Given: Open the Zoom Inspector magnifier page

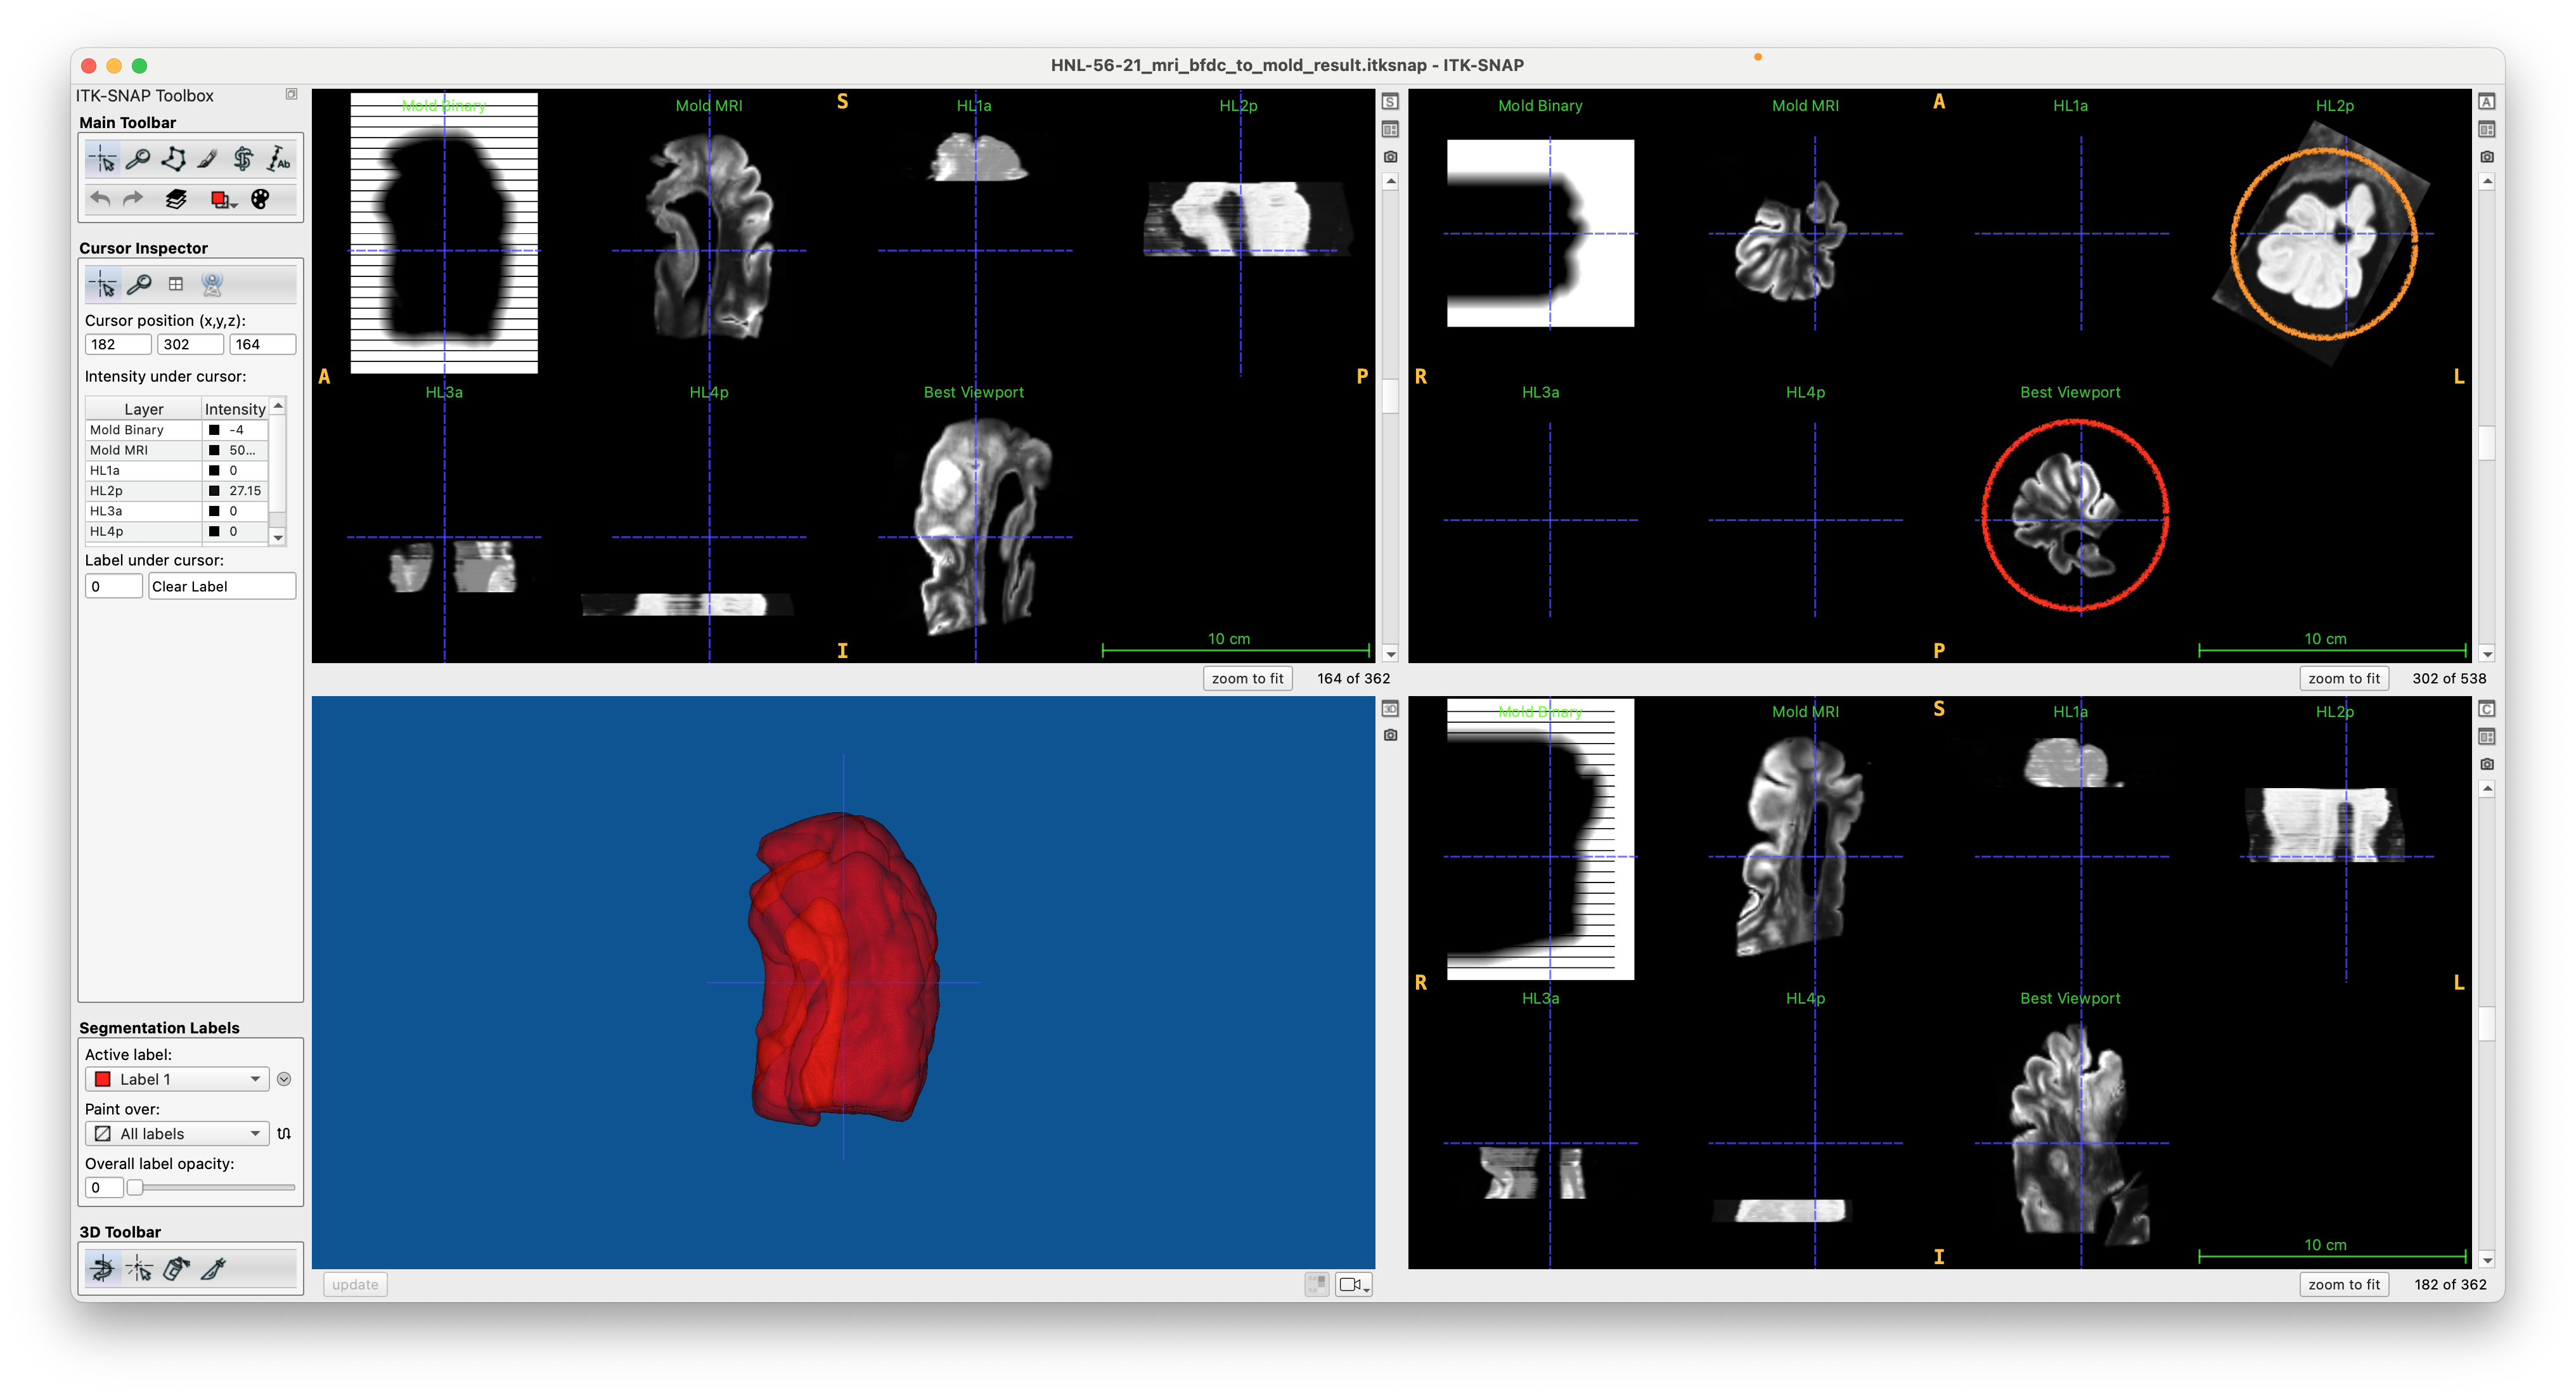Looking at the screenshot, I should click(139, 285).
